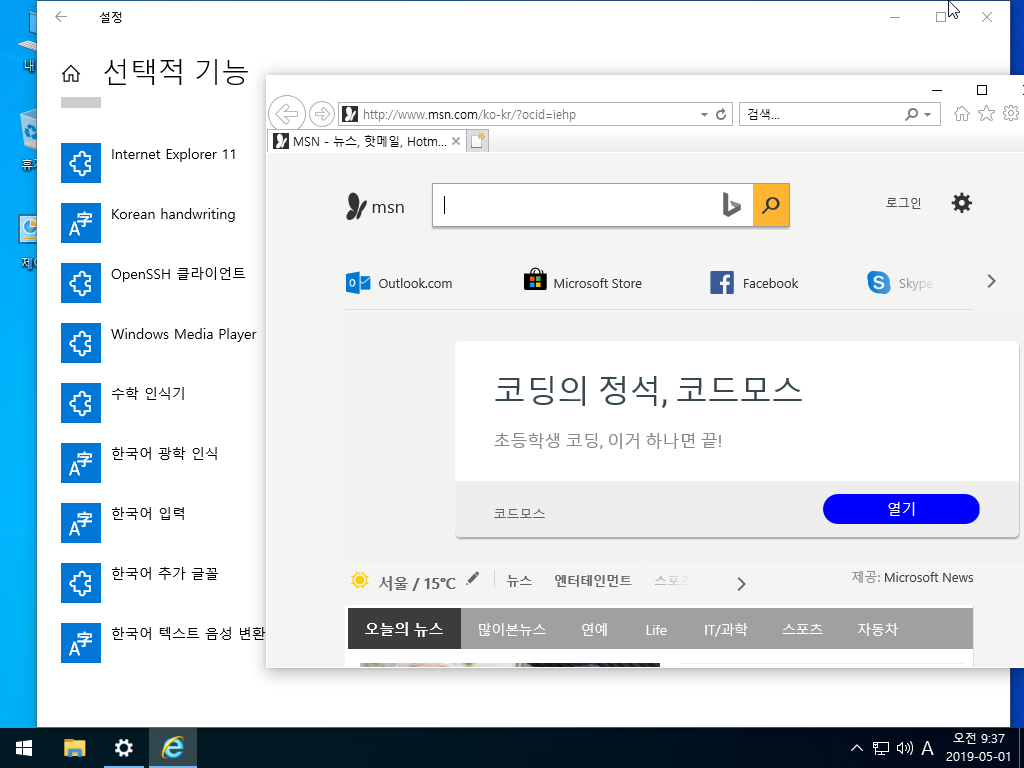The image size is (1024, 768).
Task: Open the MSN page settings gear
Action: pyautogui.click(x=961, y=203)
